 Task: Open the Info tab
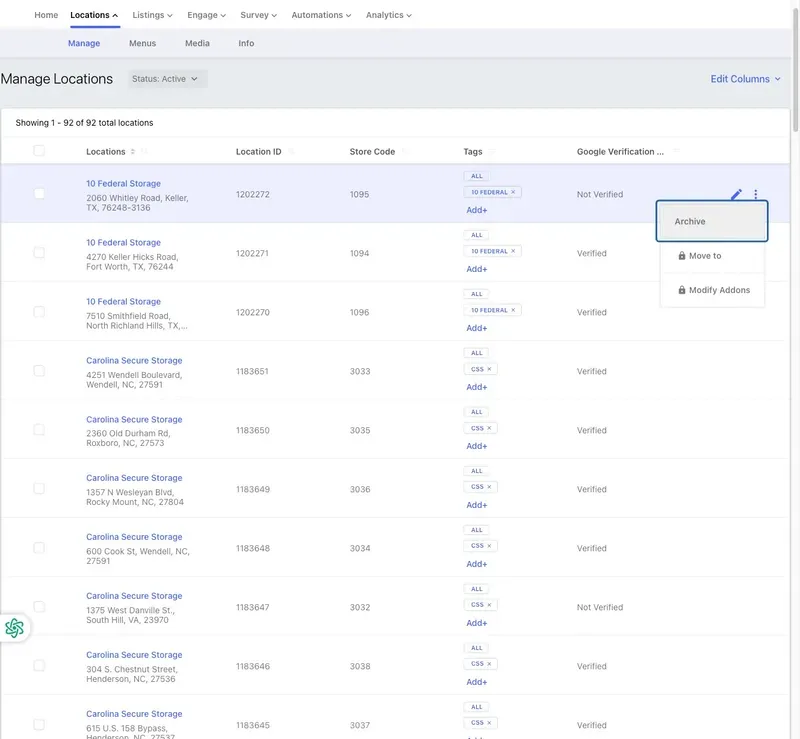click(246, 43)
